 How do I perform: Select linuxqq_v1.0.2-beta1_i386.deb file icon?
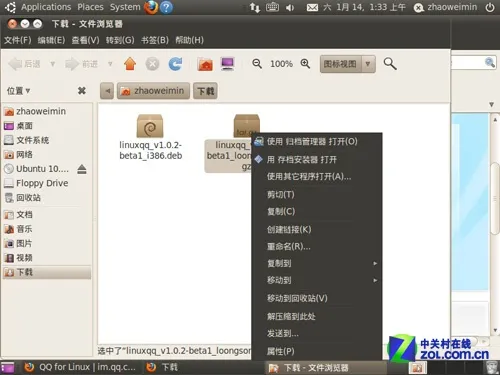pyautogui.click(x=150, y=126)
